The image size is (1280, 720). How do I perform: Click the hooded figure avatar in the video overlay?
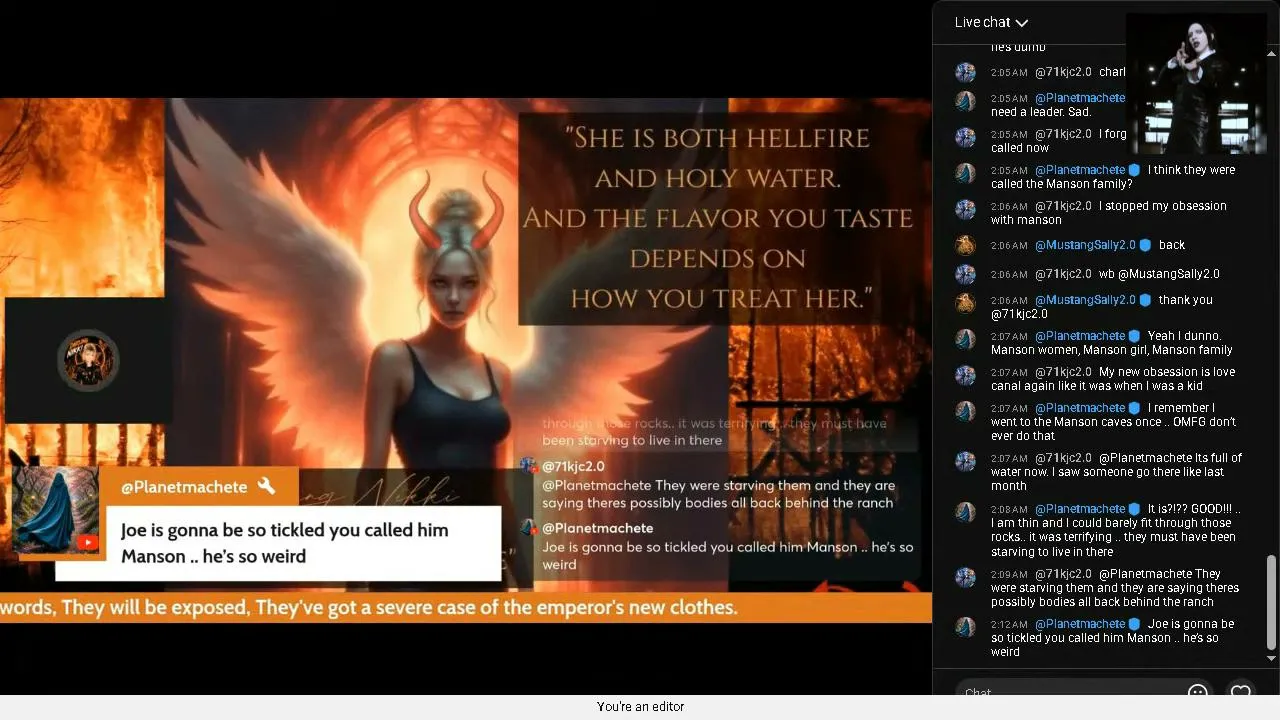(x=56, y=511)
